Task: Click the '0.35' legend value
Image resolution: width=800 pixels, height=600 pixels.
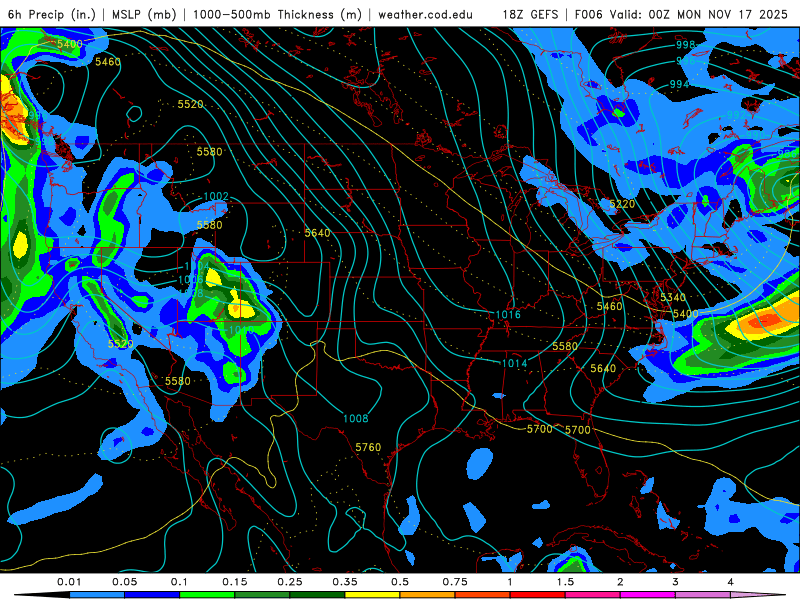Action: pyautogui.click(x=345, y=582)
